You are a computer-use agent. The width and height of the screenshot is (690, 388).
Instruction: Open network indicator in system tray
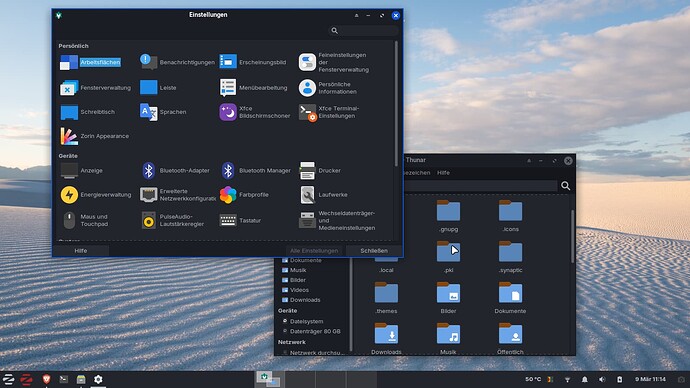(x=567, y=379)
